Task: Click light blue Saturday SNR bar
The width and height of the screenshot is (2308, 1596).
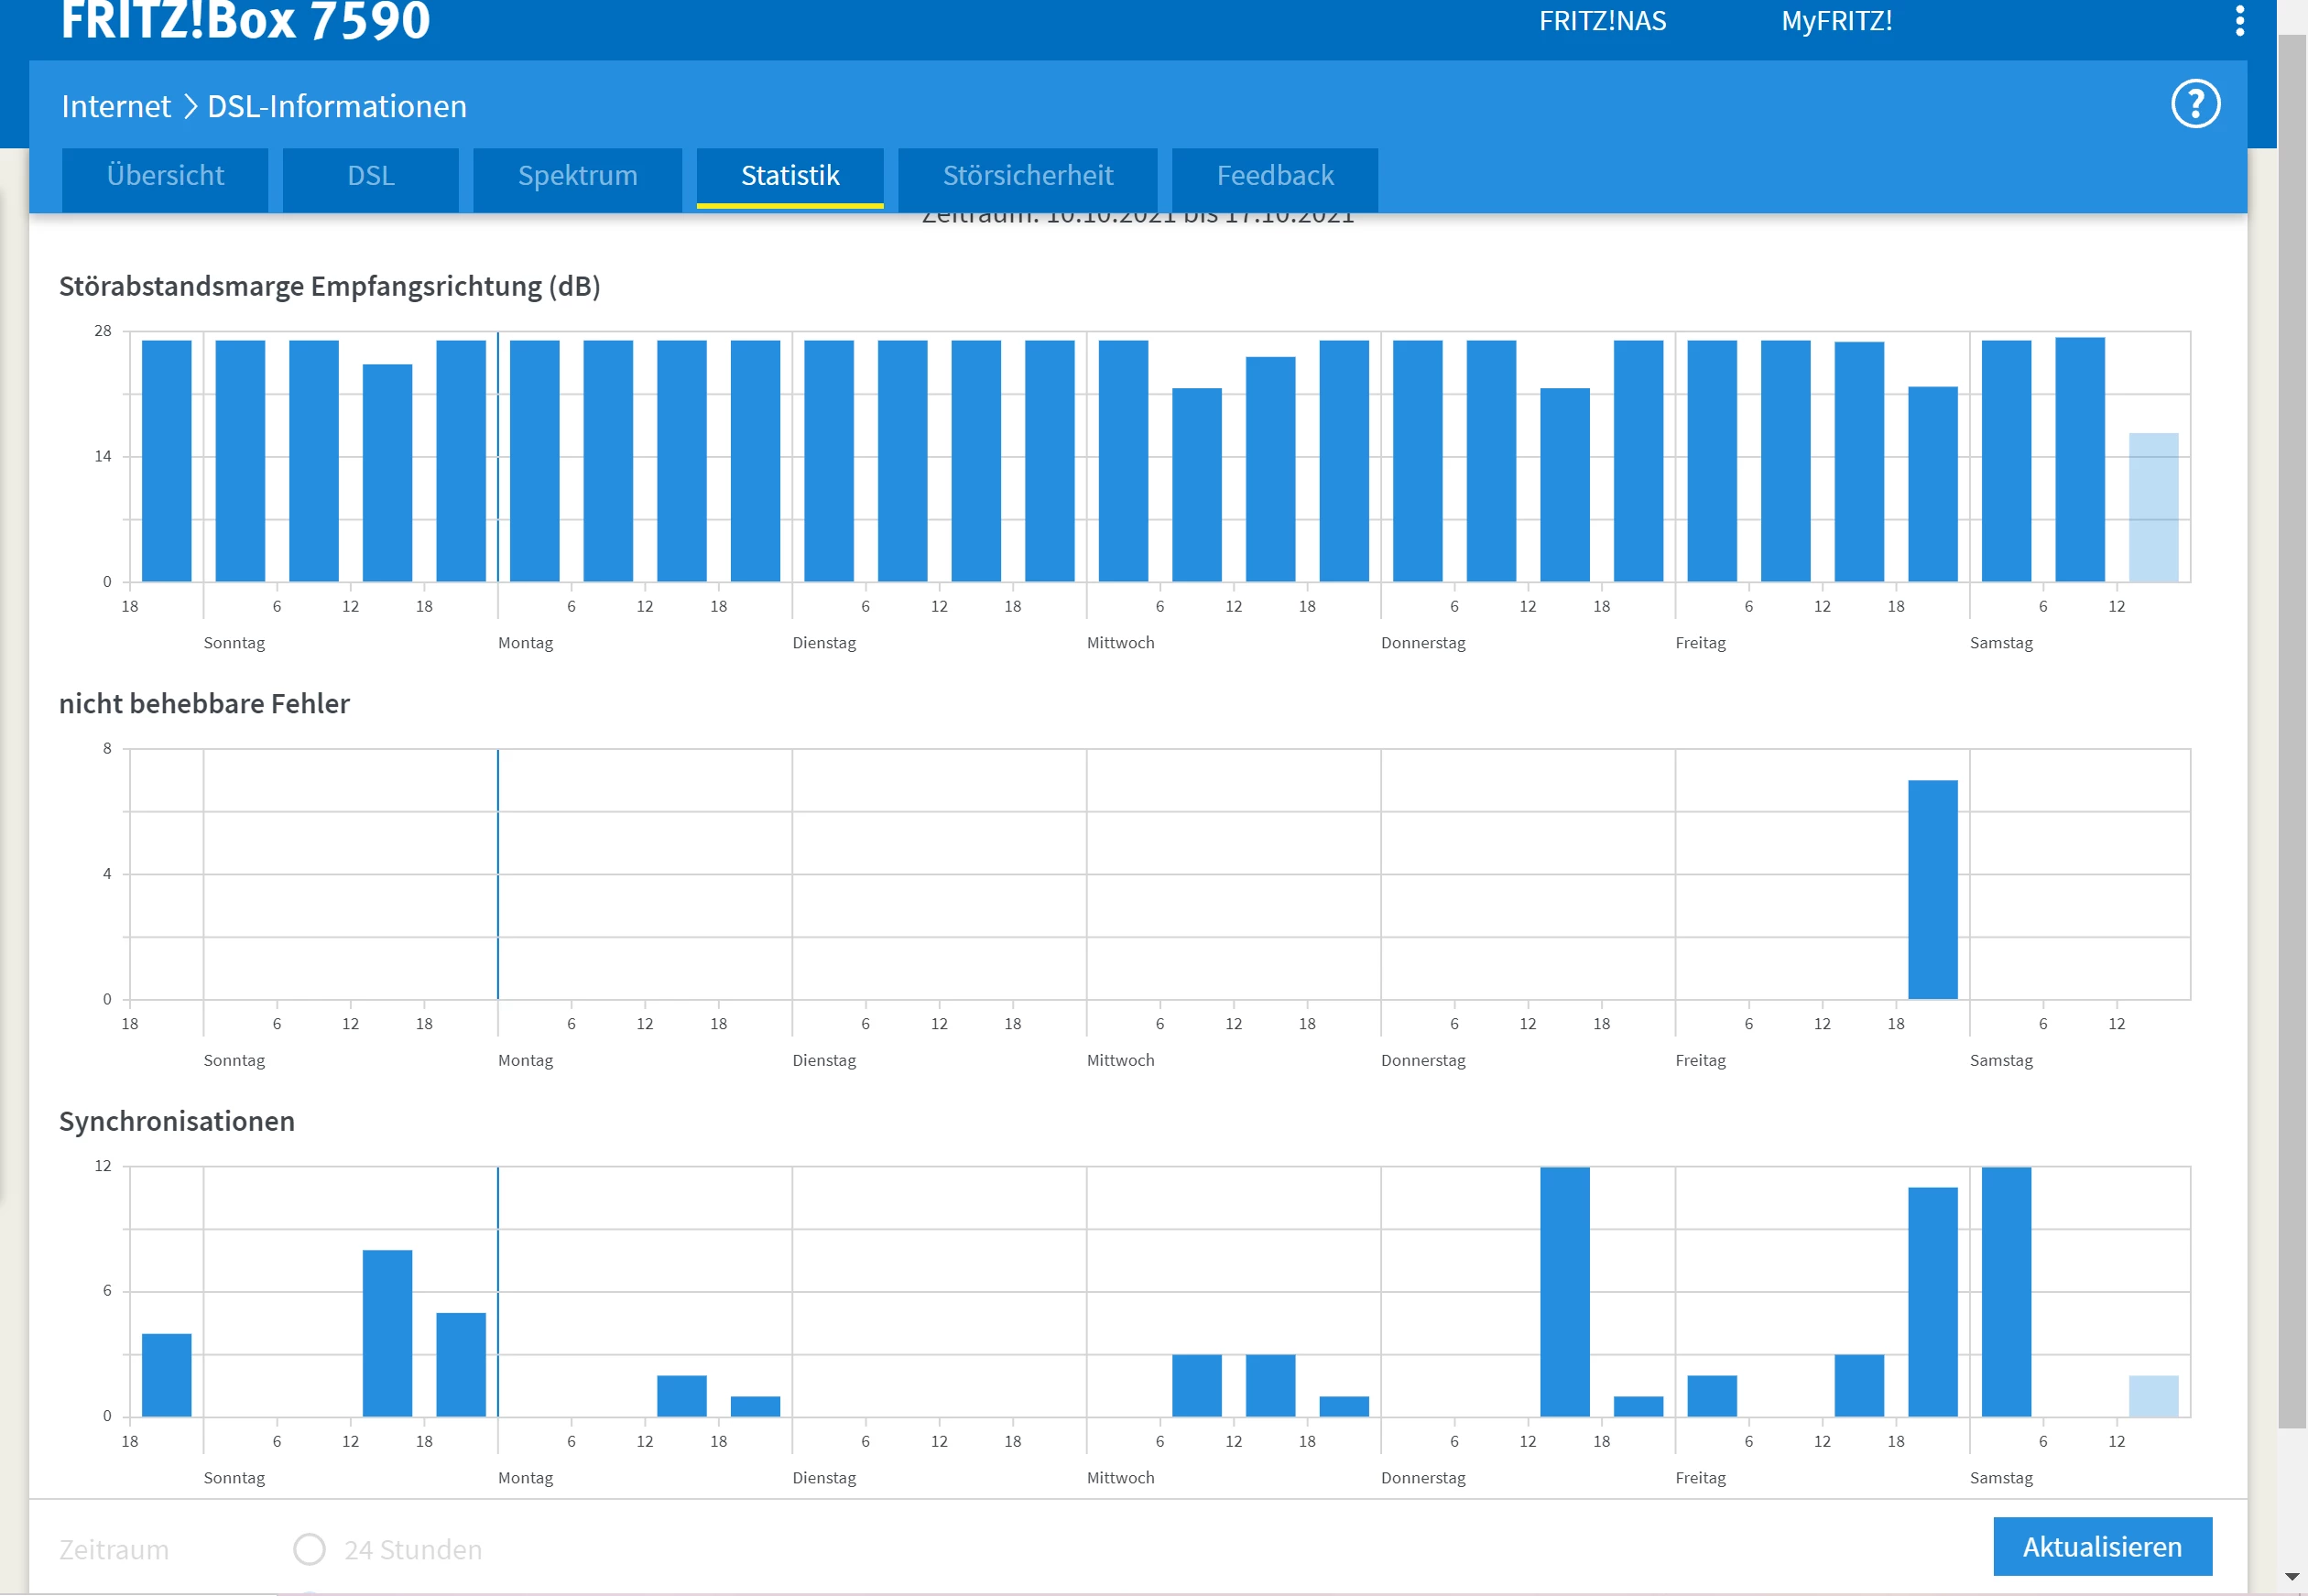Action: [x=2153, y=507]
